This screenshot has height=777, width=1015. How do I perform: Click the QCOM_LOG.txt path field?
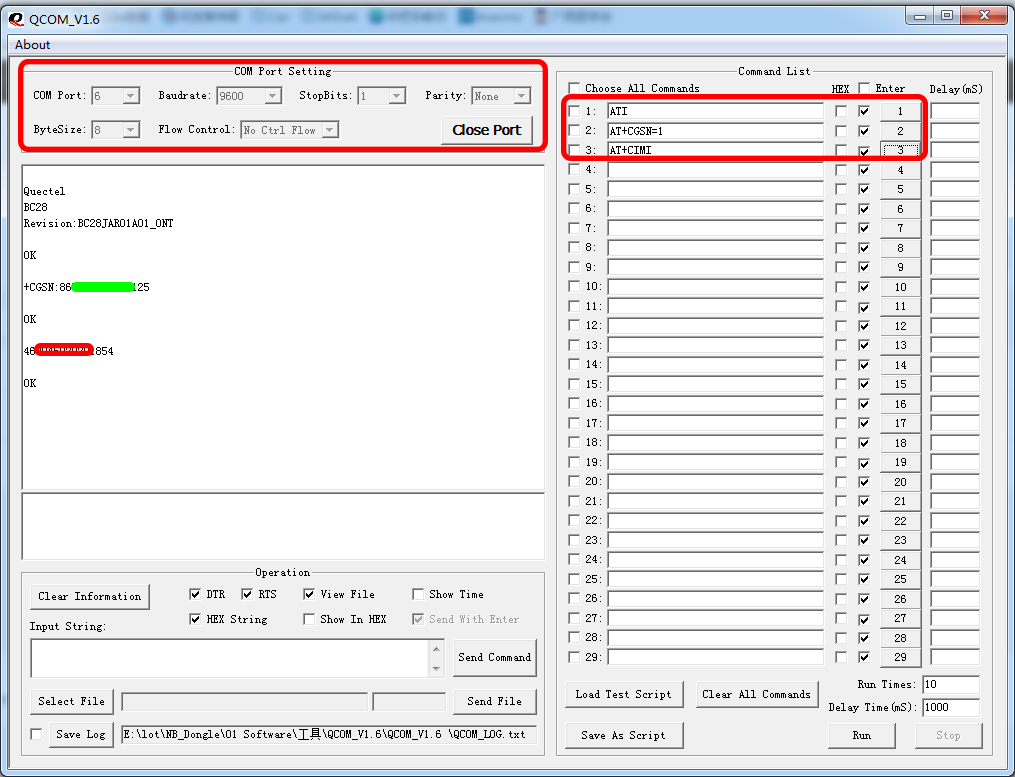click(x=329, y=734)
